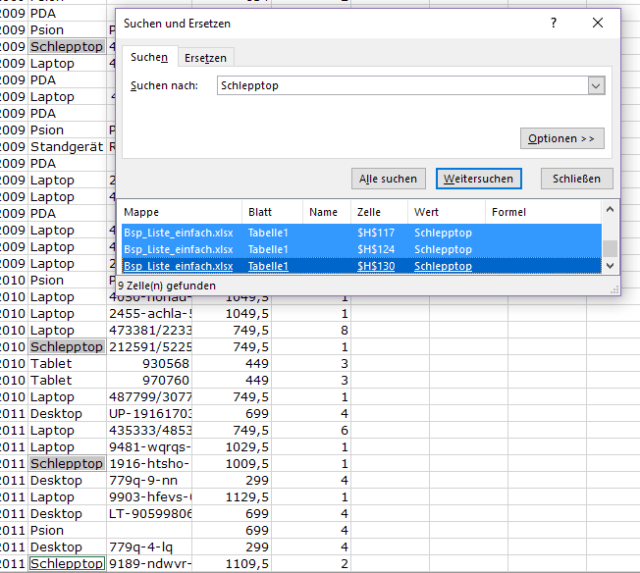The width and height of the screenshot is (640, 573).
Task: Click the results list scroll-down arrow
Action: click(x=609, y=267)
